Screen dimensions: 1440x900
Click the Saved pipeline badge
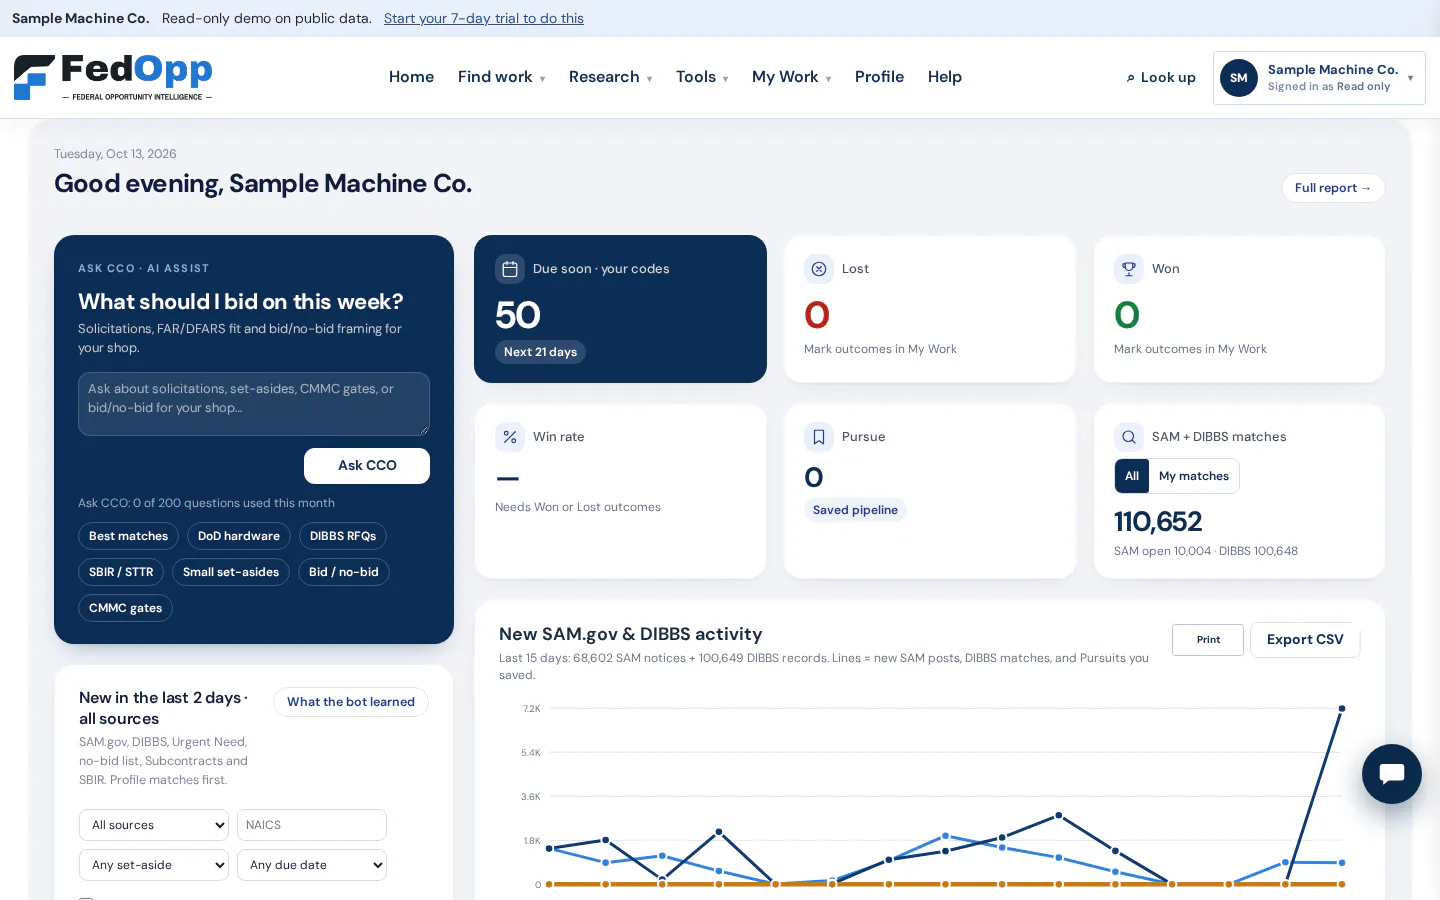pos(855,510)
